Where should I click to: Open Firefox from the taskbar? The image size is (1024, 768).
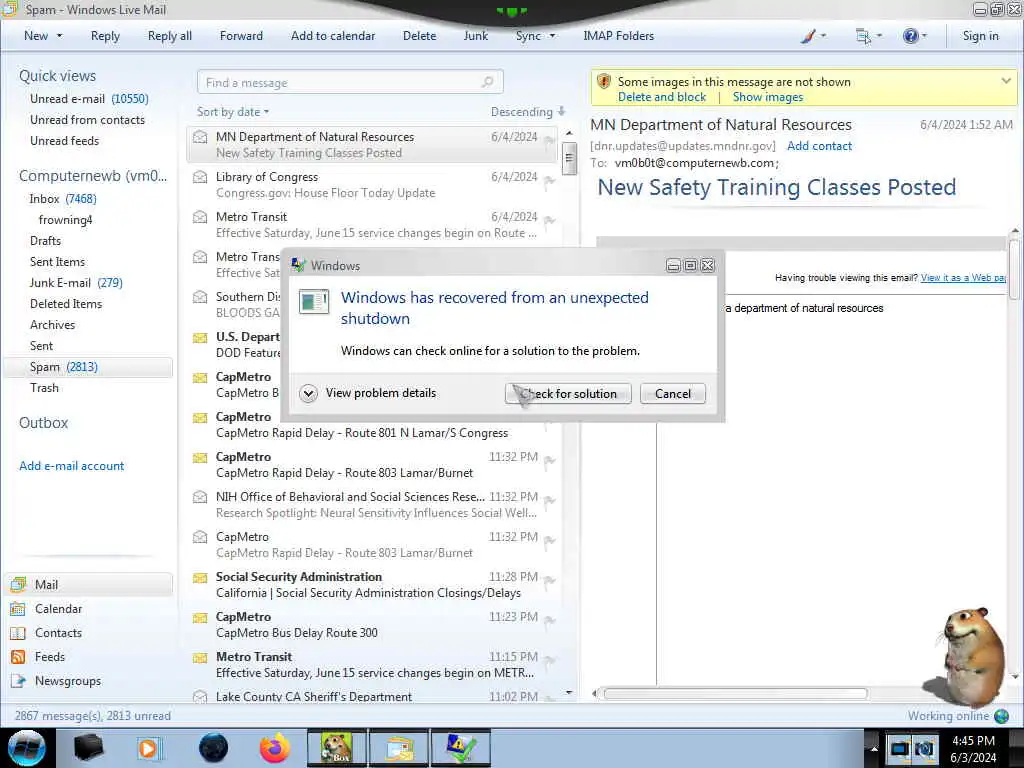click(x=275, y=748)
